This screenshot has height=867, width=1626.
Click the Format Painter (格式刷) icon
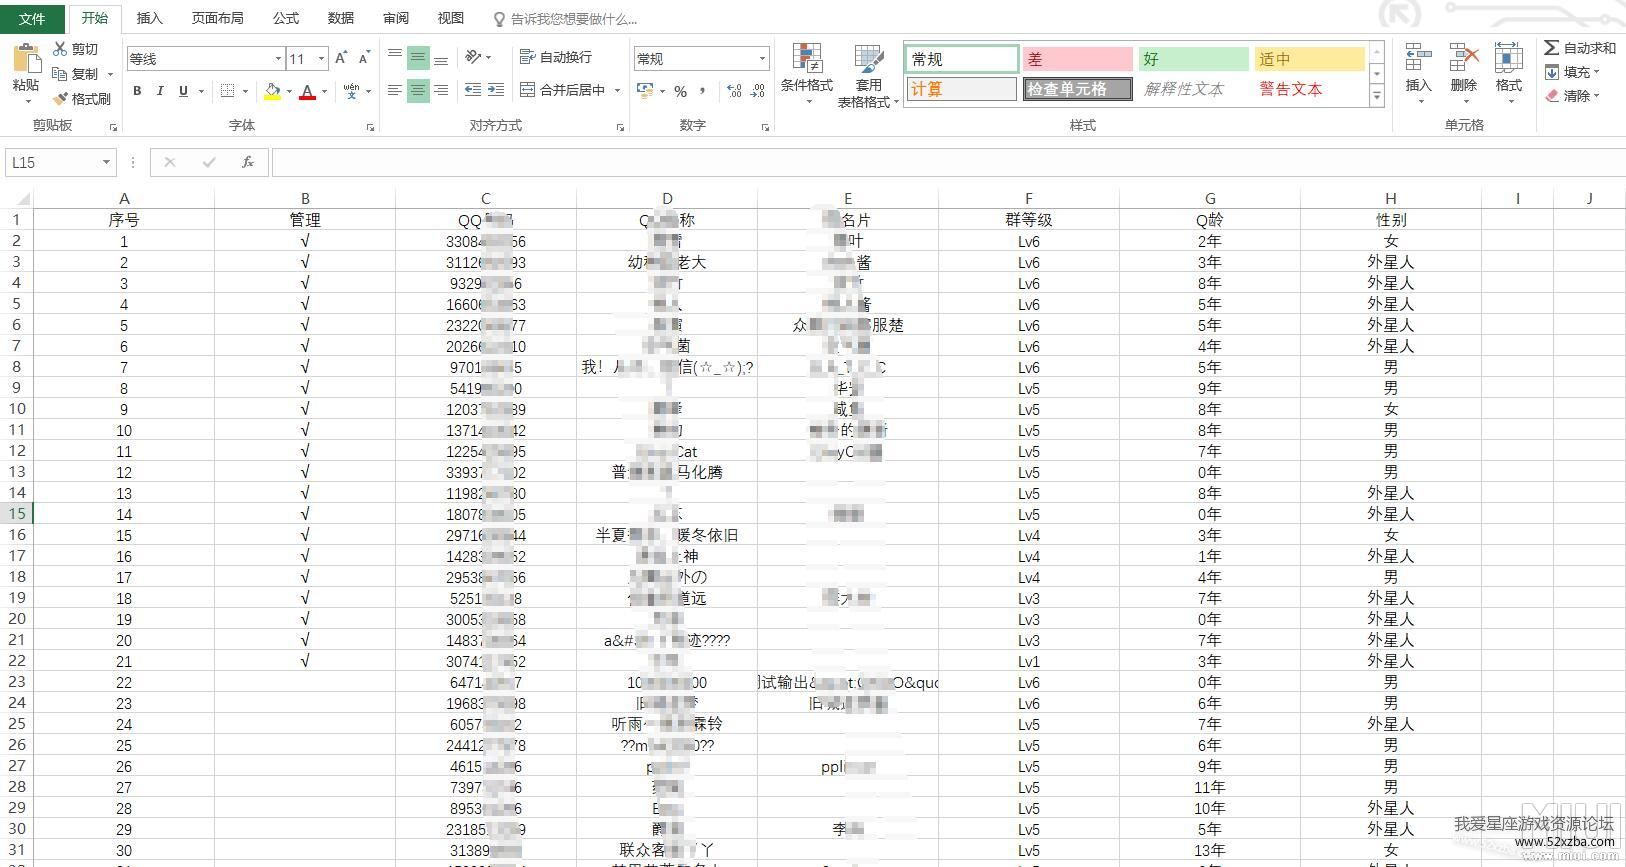60,99
